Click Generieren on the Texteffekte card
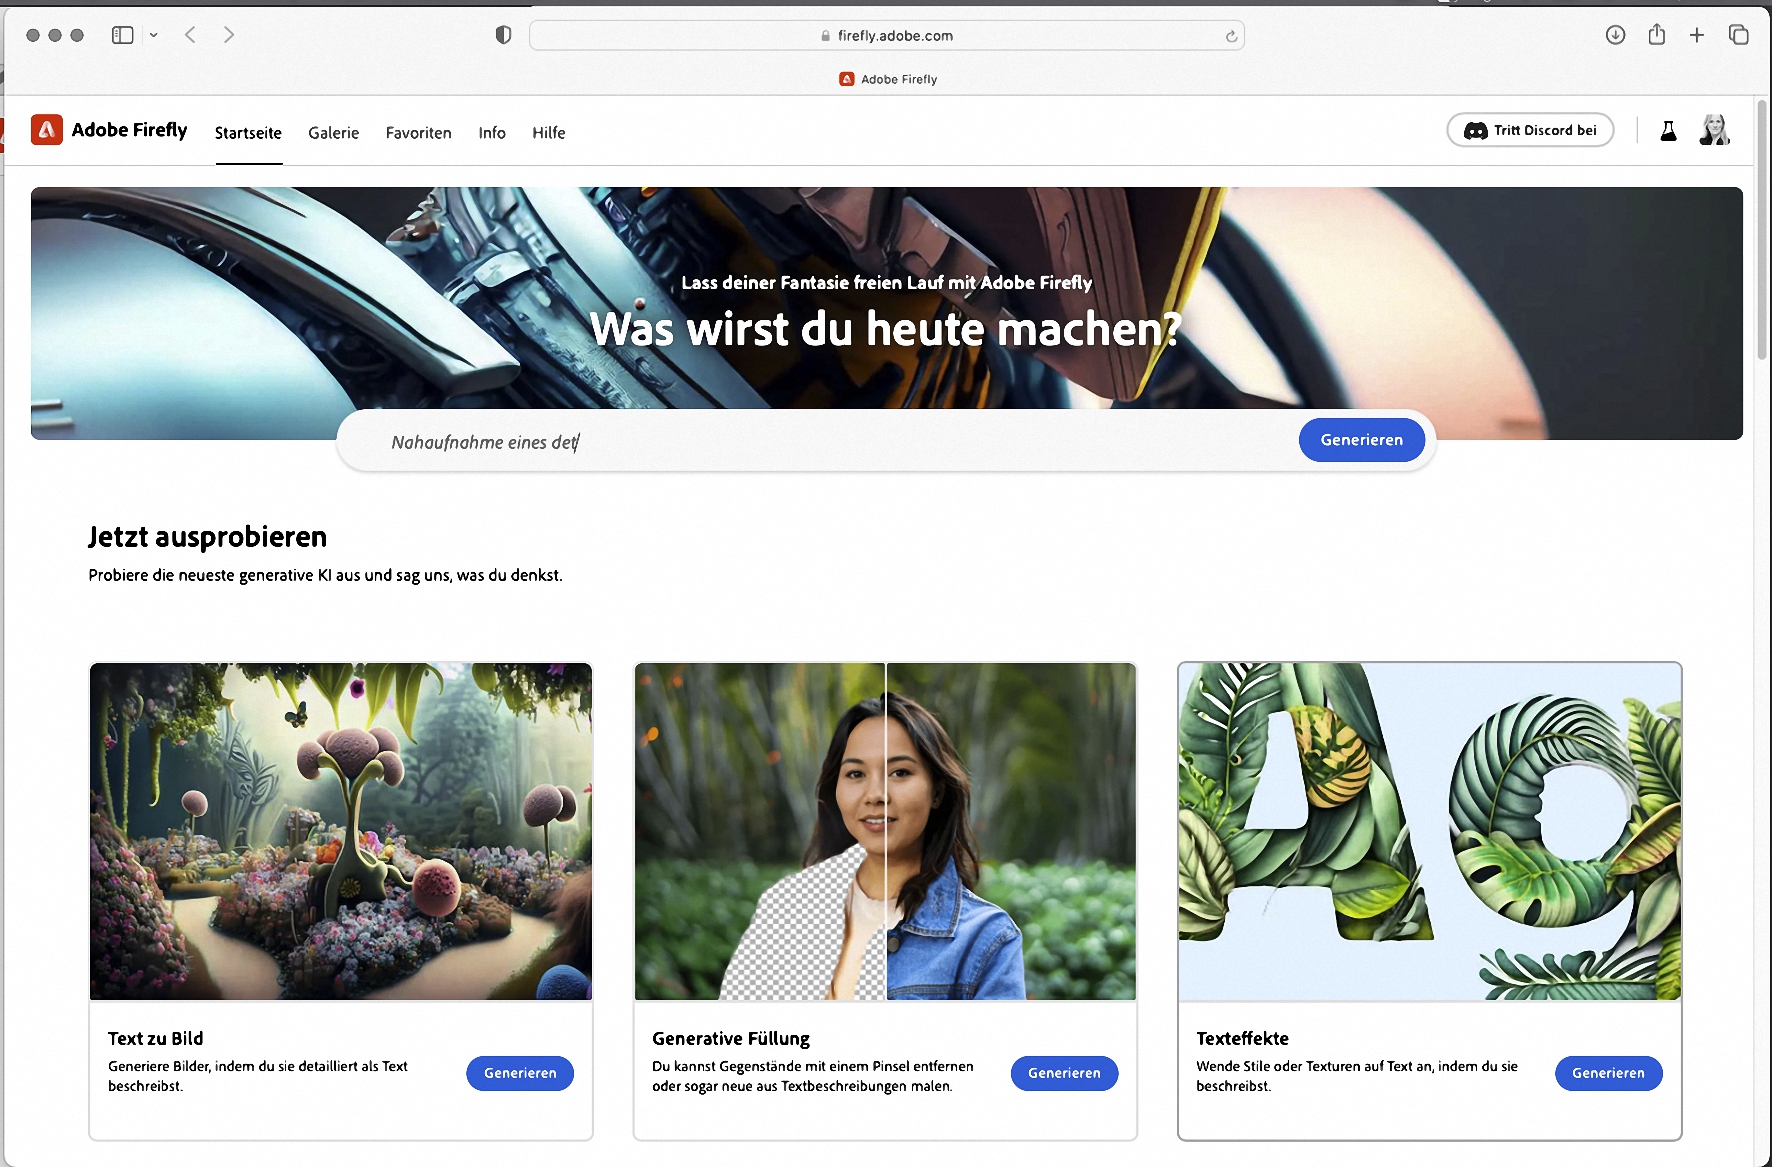 pyautogui.click(x=1608, y=1073)
